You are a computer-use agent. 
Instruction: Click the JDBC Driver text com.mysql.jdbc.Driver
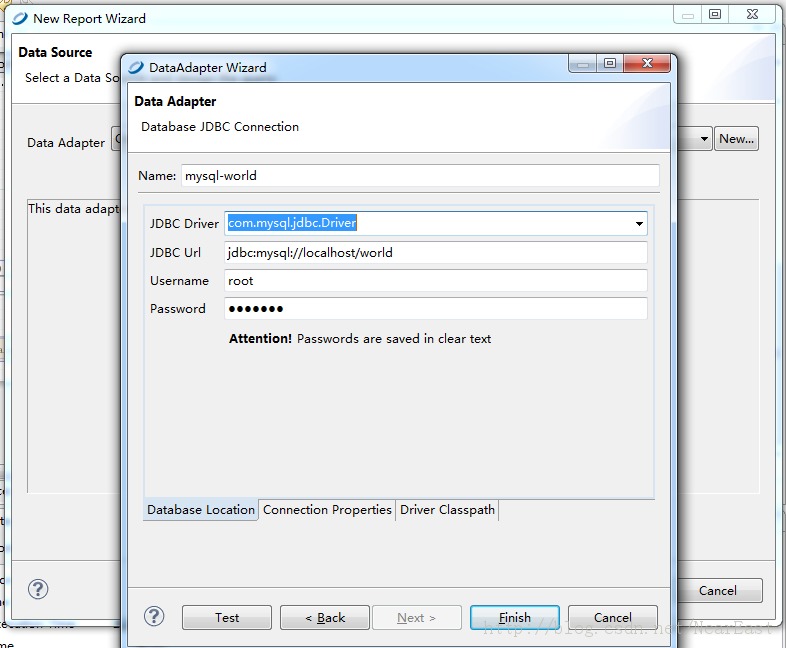point(292,223)
